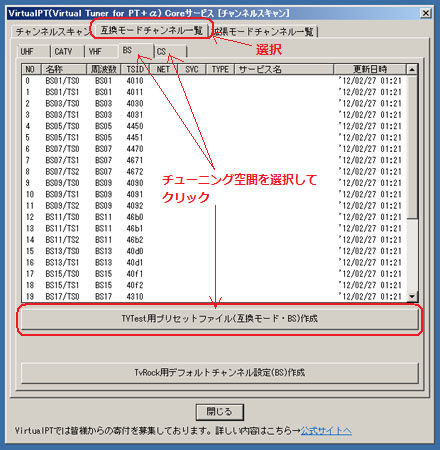Screen dimensions: 440x450
Task: Select row BS17/TS0
Action: click(214, 296)
